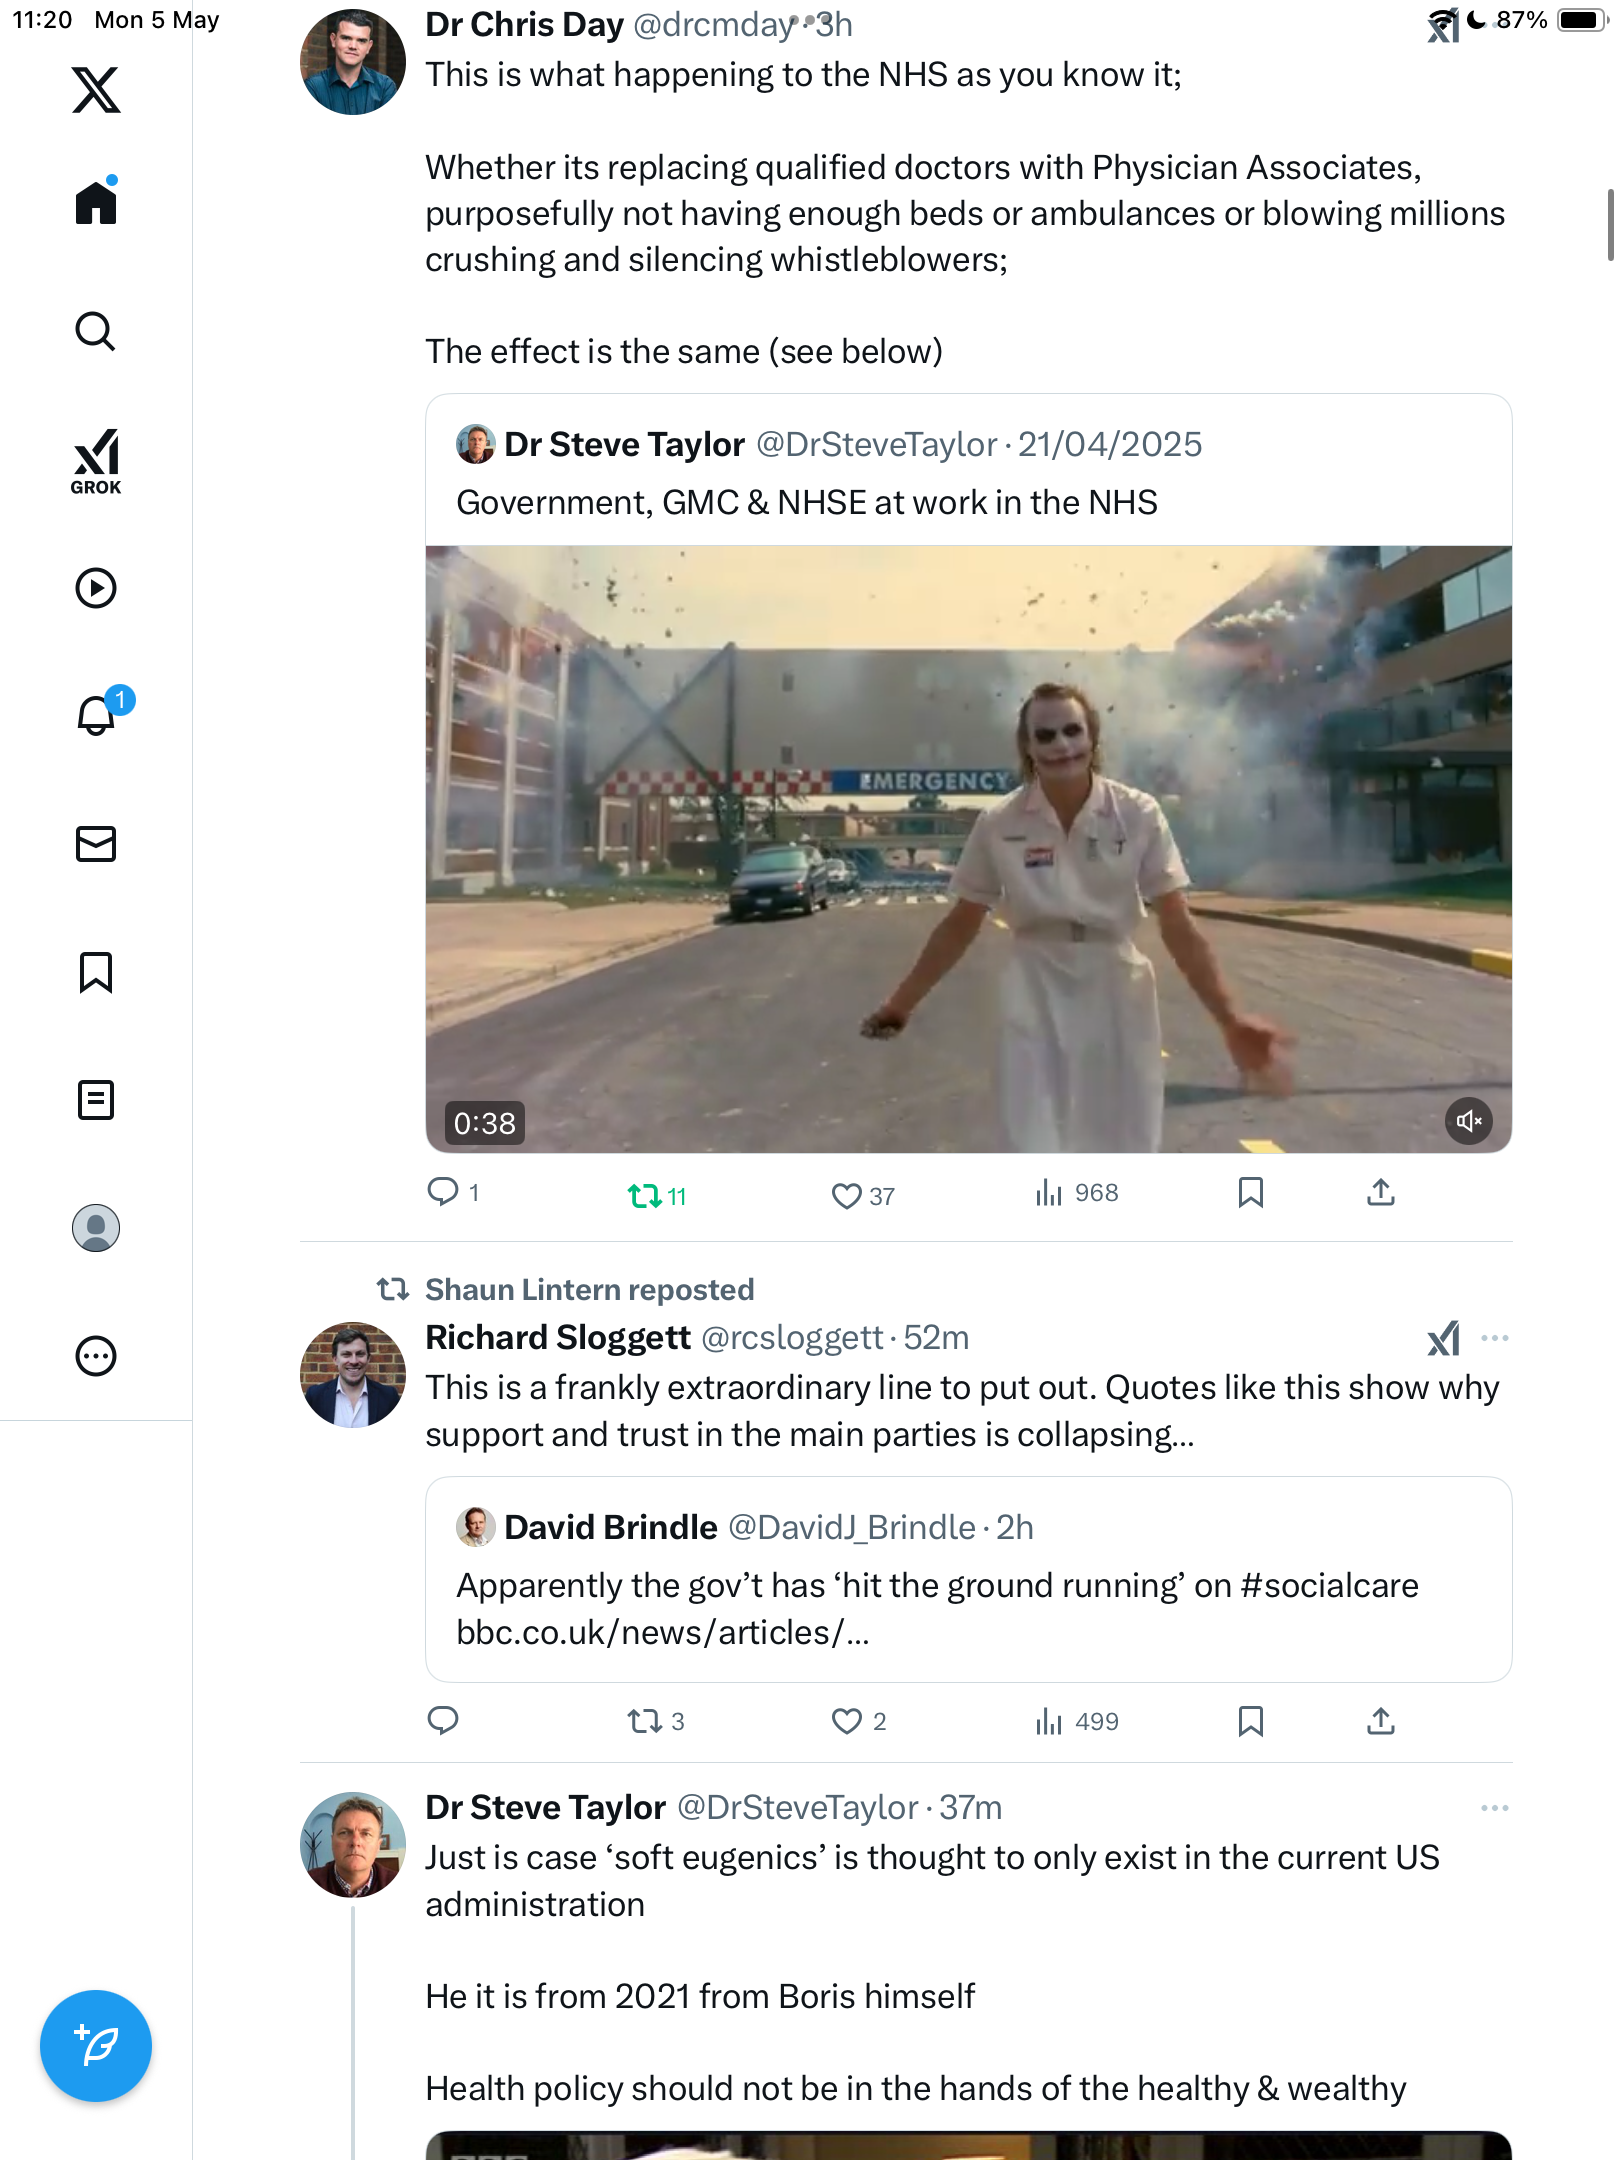The image size is (1620, 2160).
Task: Open the Lists icon in sidebar
Action: pyautogui.click(x=96, y=1100)
